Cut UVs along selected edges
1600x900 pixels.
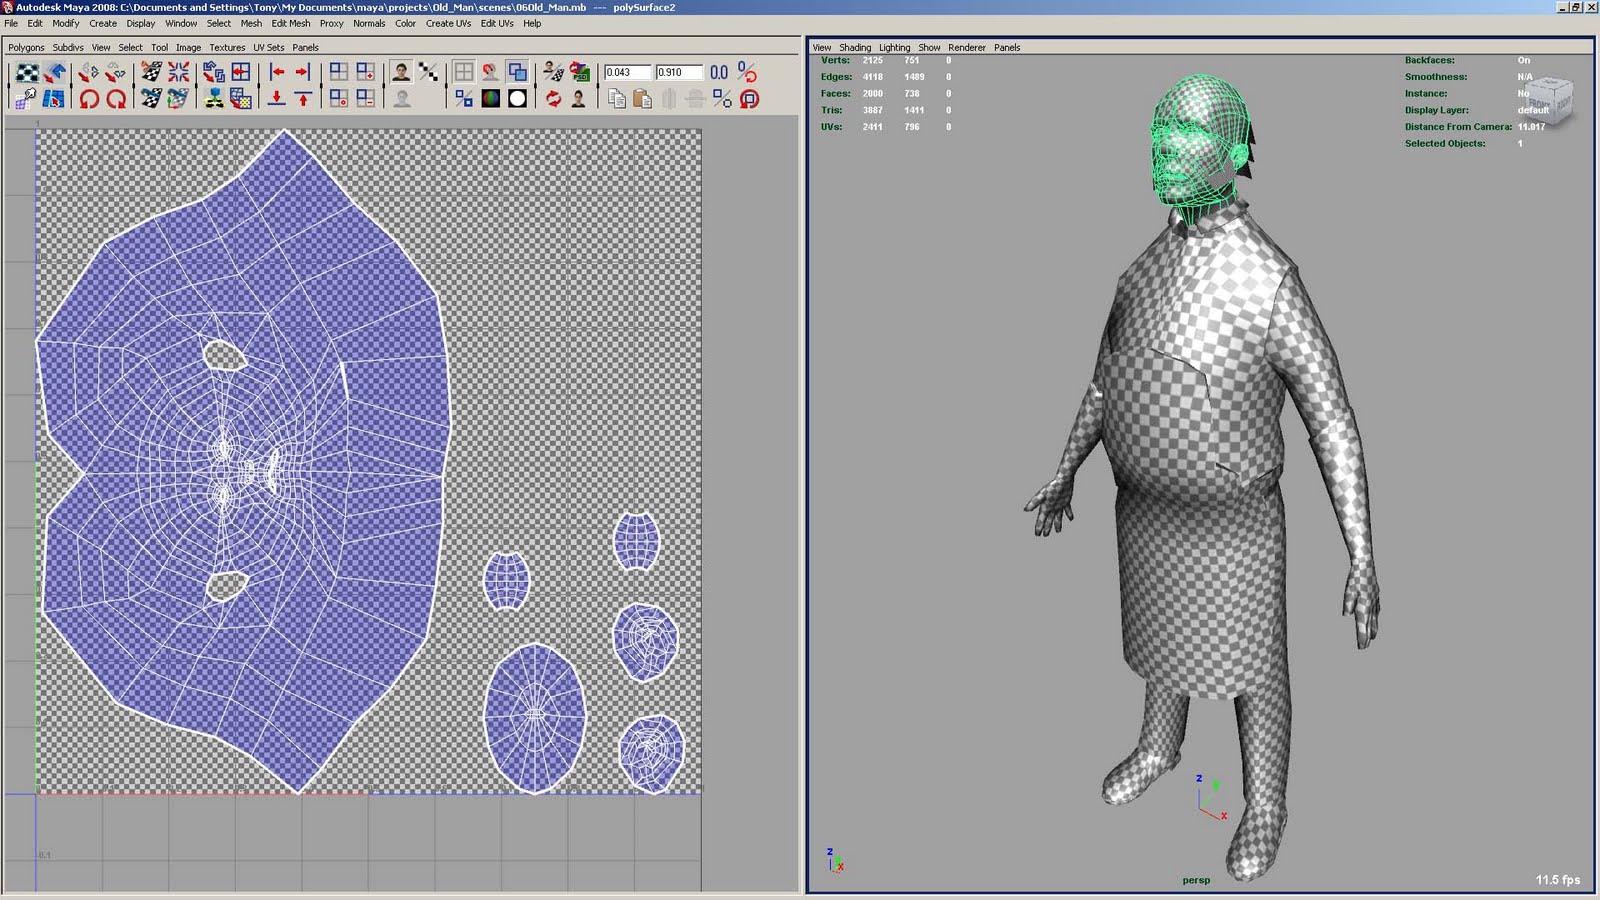tap(150, 70)
